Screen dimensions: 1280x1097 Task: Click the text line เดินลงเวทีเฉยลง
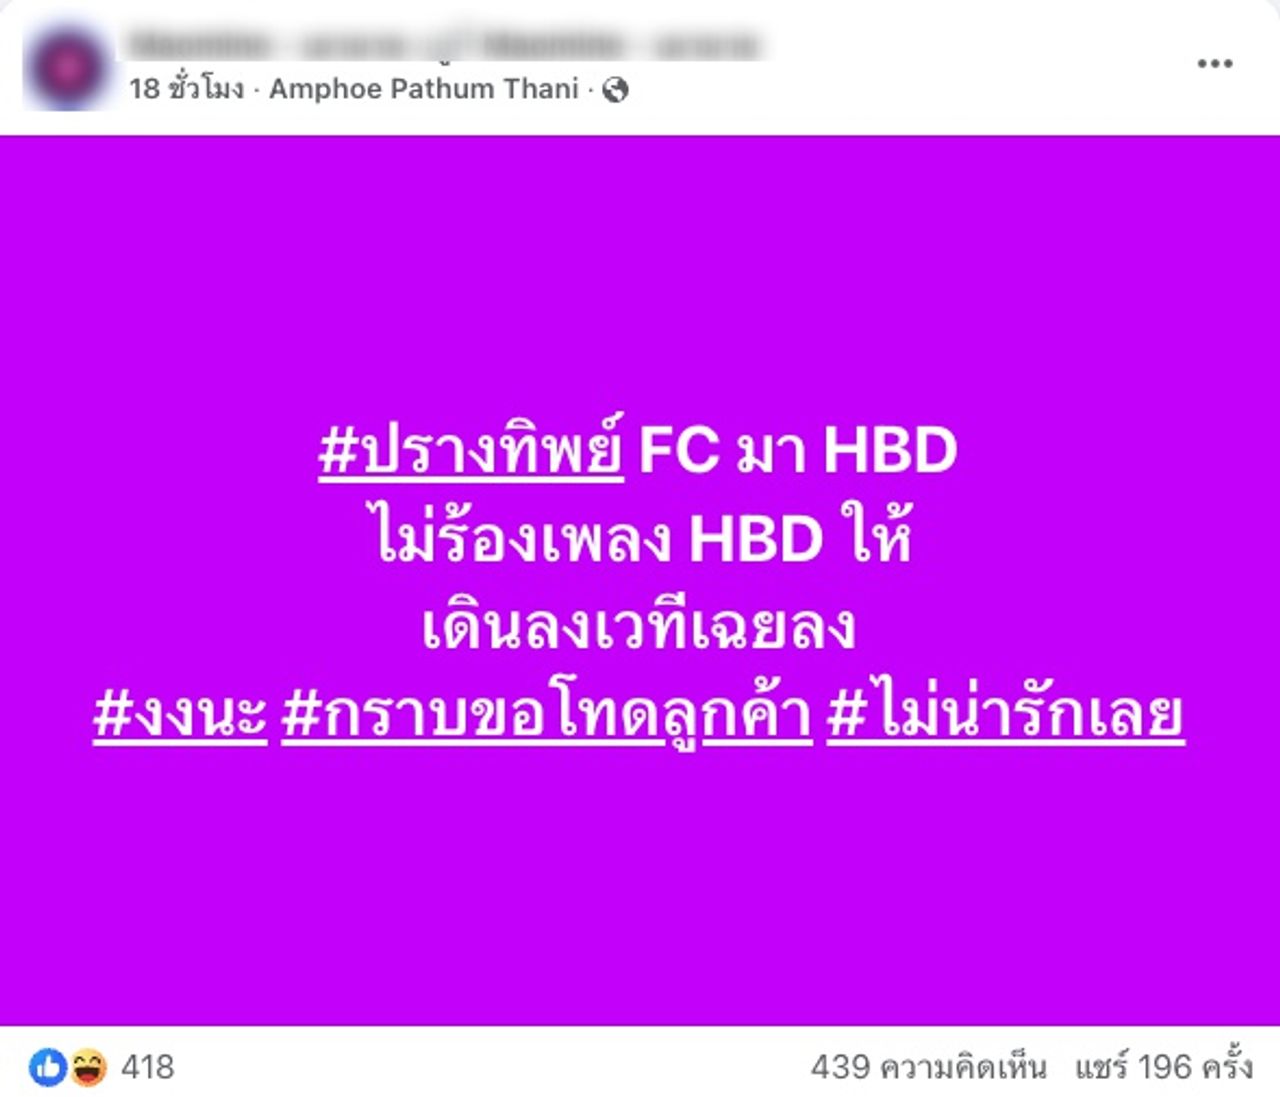click(638, 627)
